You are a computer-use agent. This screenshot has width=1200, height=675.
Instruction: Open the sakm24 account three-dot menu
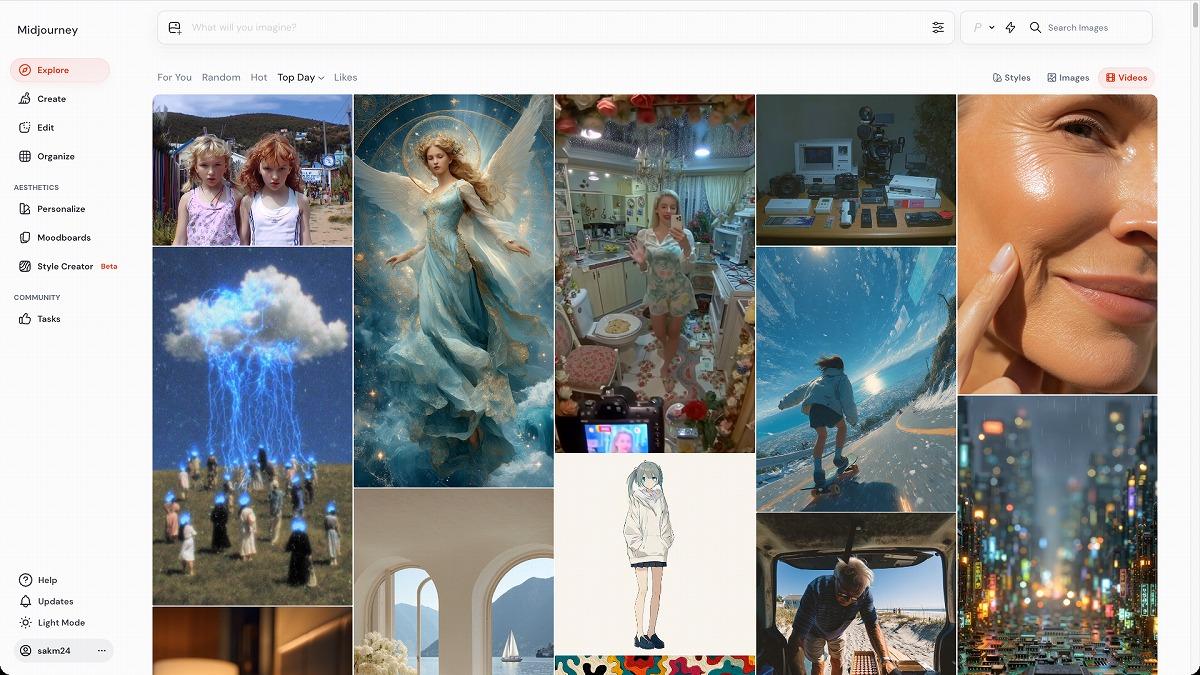tap(101, 651)
